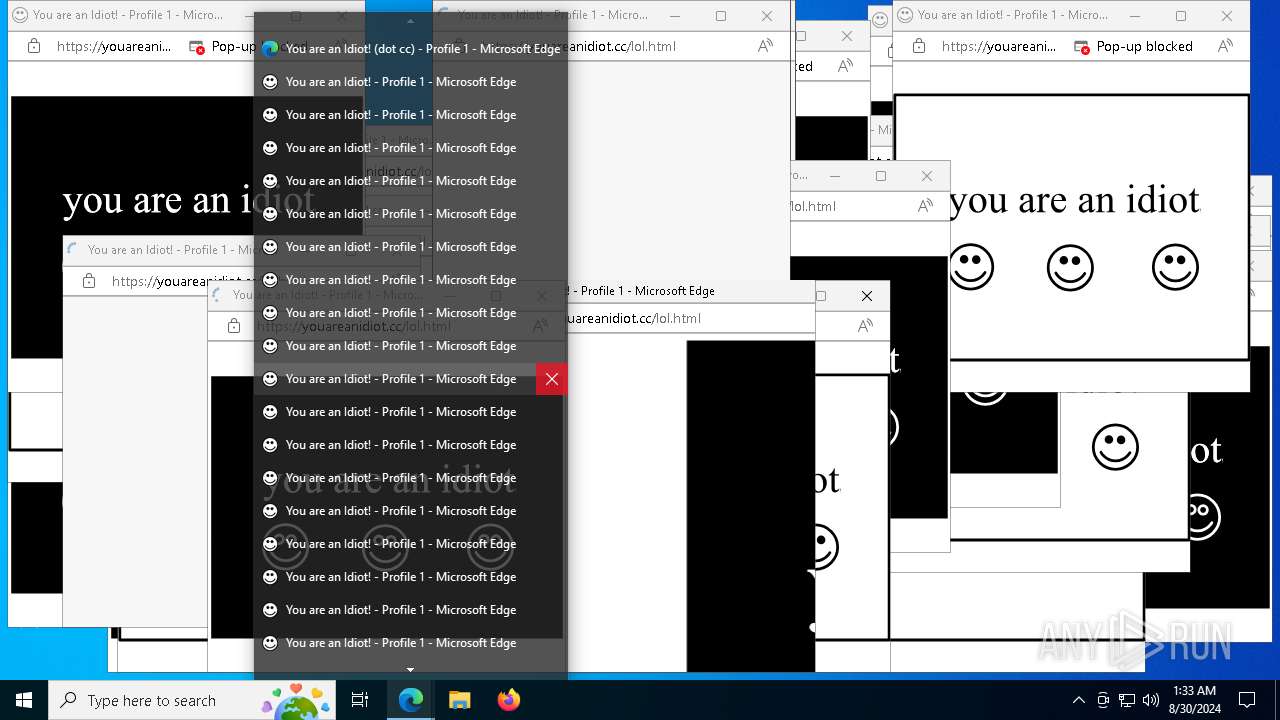Open File Explorer from the taskbar
Image resolution: width=1280 pixels, height=720 pixels.
(459, 700)
